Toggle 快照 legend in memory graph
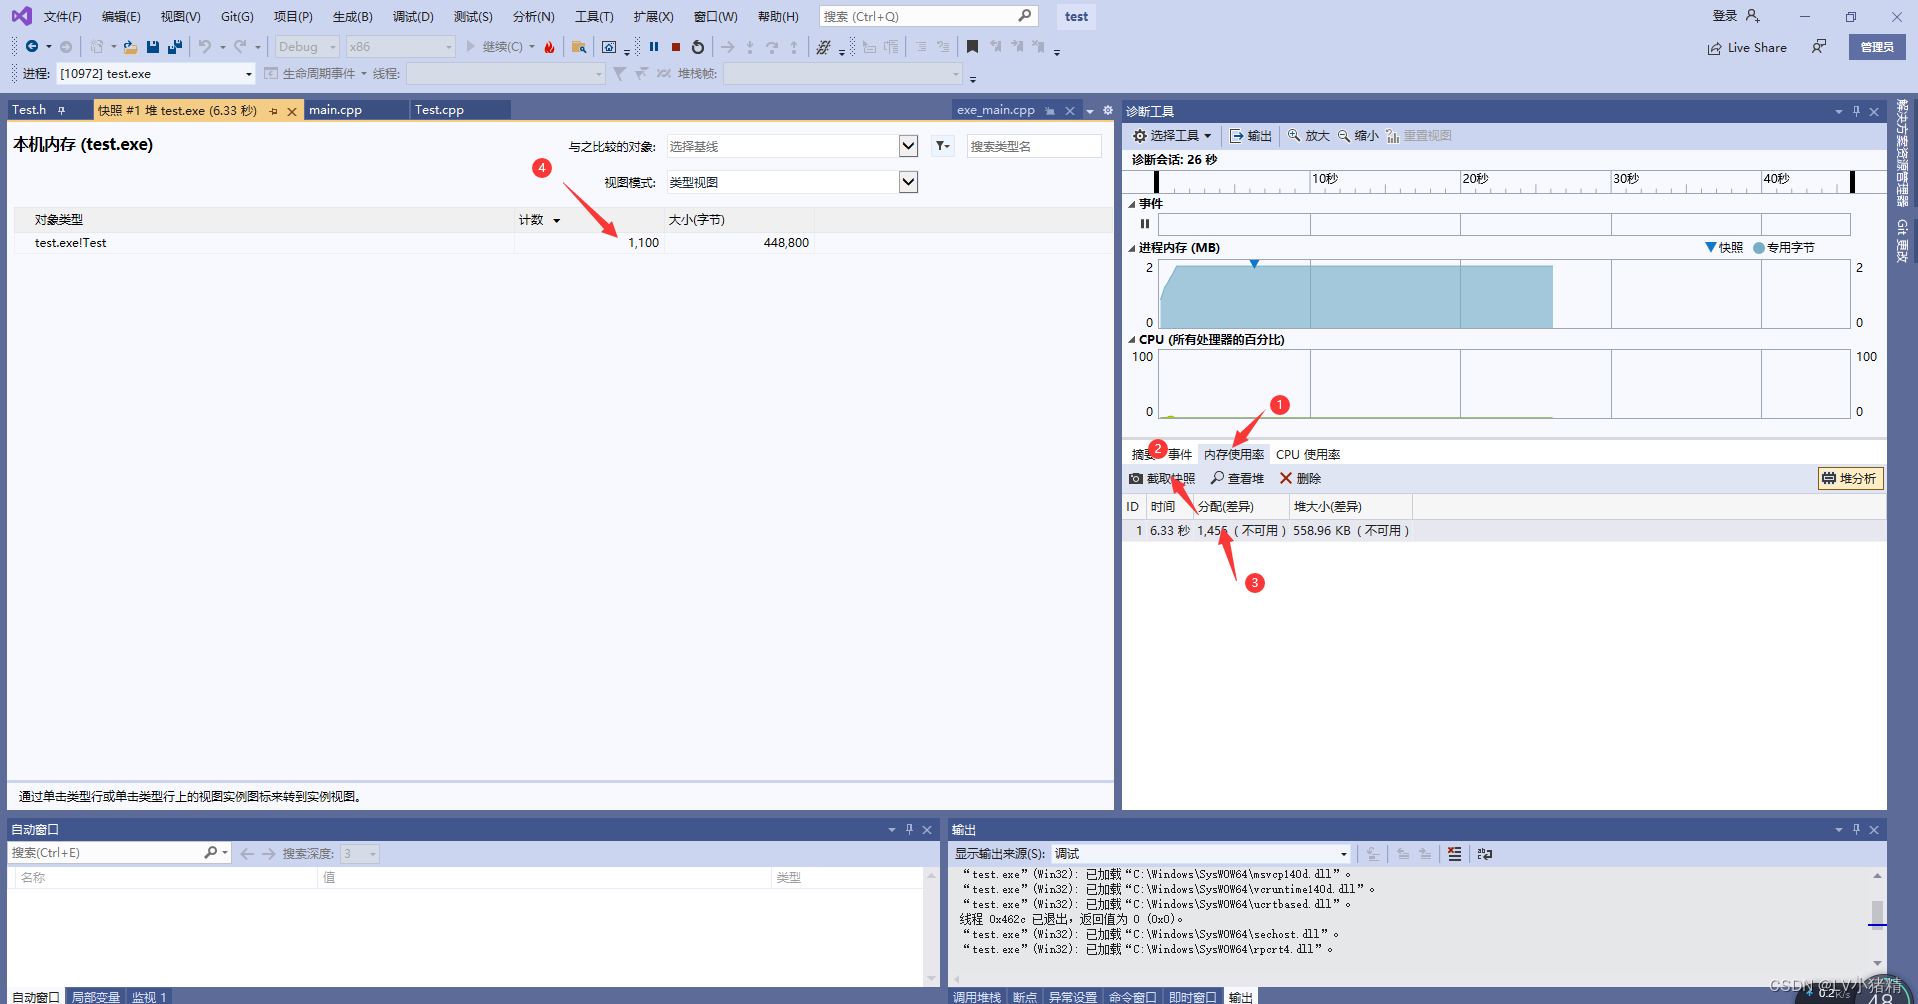 [x=1724, y=247]
